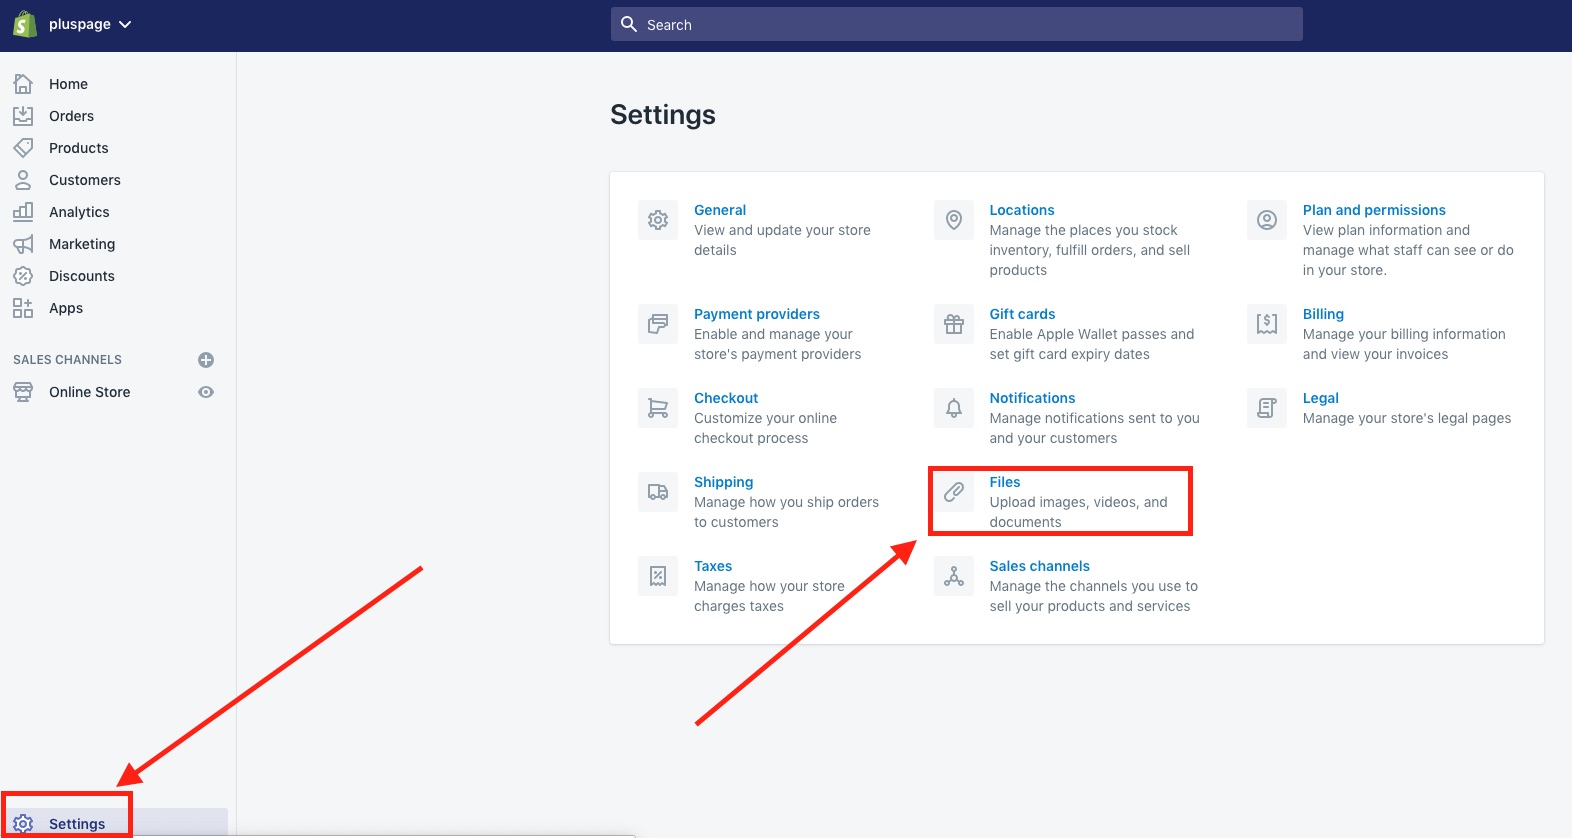The image size is (1572, 838).
Task: Click 'Manage your store's legal pages' text
Action: pyautogui.click(x=1406, y=418)
